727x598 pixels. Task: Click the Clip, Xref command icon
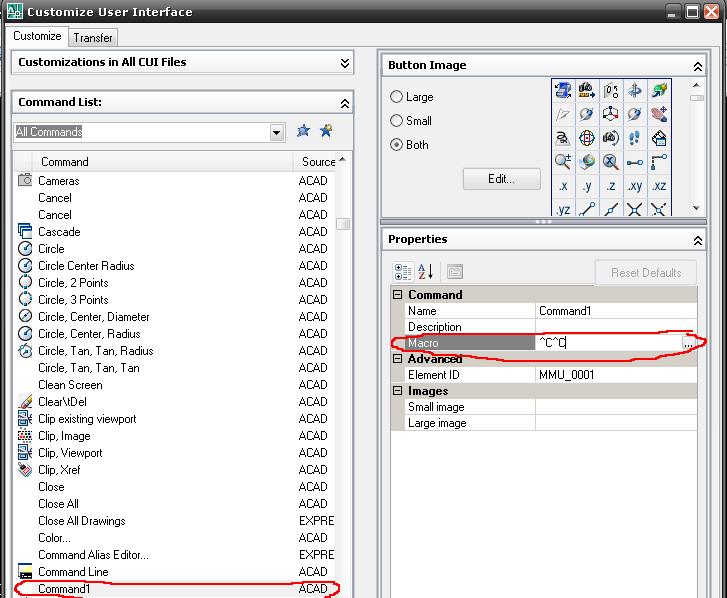point(25,470)
